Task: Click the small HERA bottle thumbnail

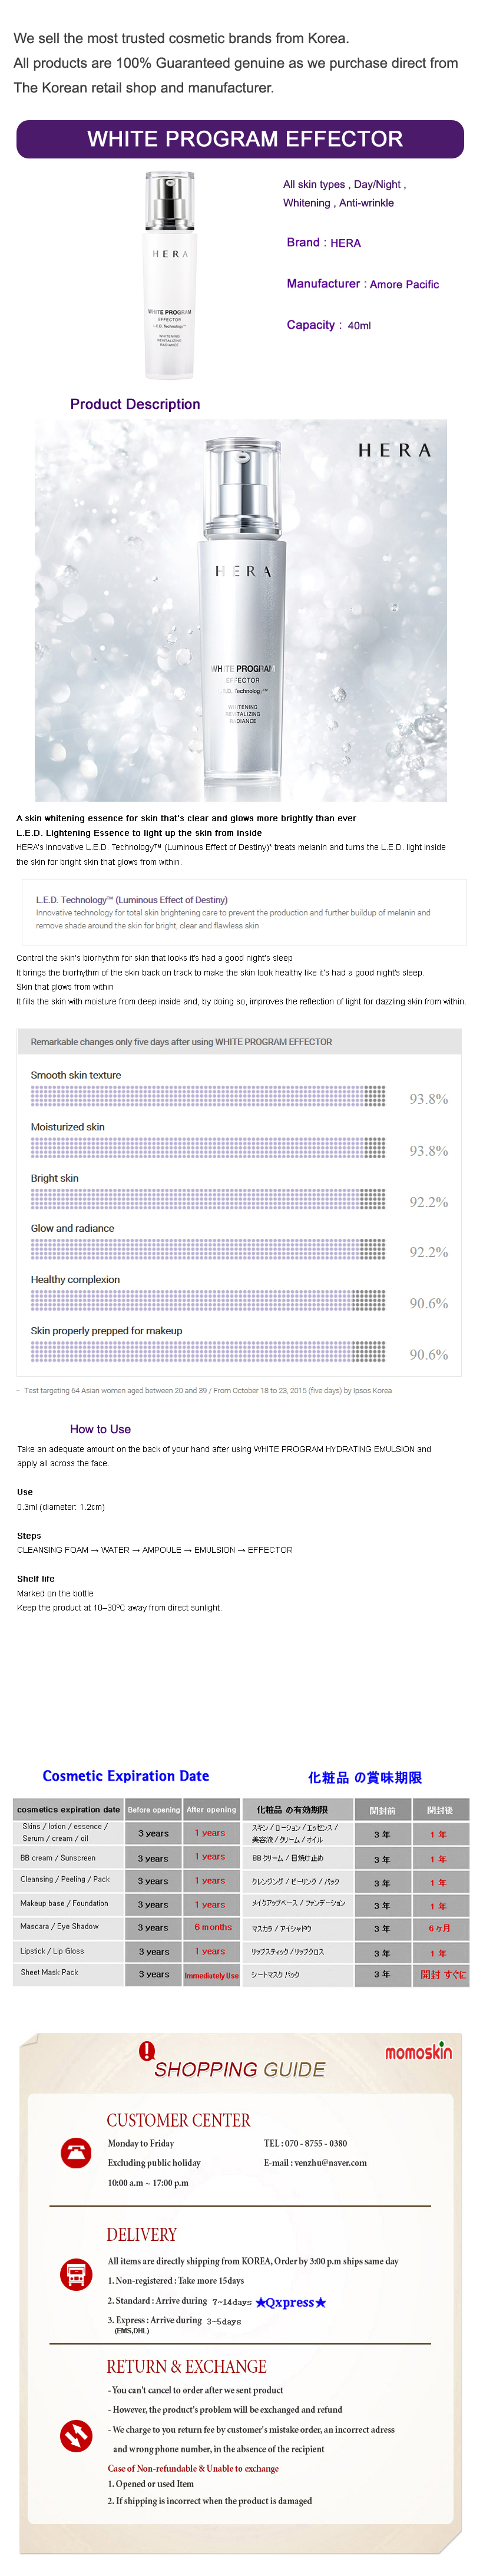Action: [170, 274]
